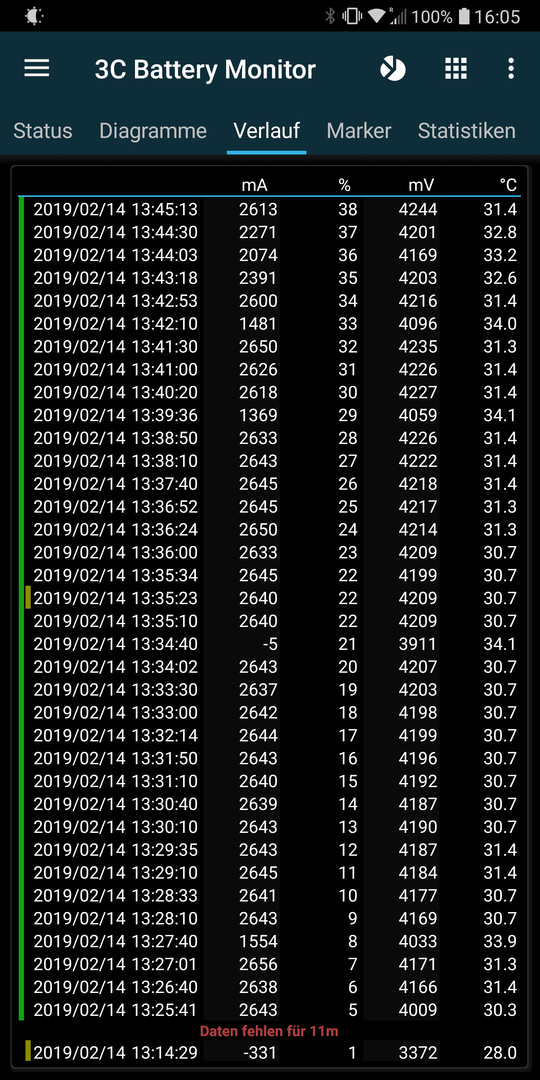Select the 13:34:40 entry with -5 mA
540x1080 pixels.
tap(270, 644)
